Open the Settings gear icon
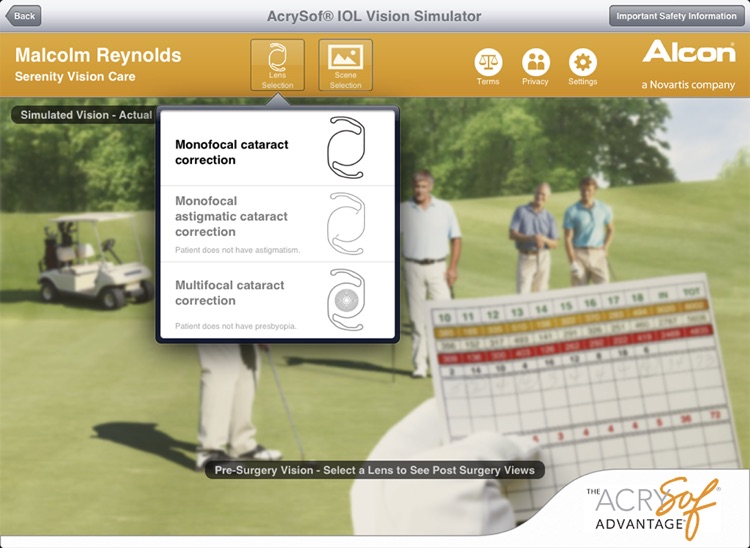Viewport: 750px width, 548px height. click(x=583, y=62)
